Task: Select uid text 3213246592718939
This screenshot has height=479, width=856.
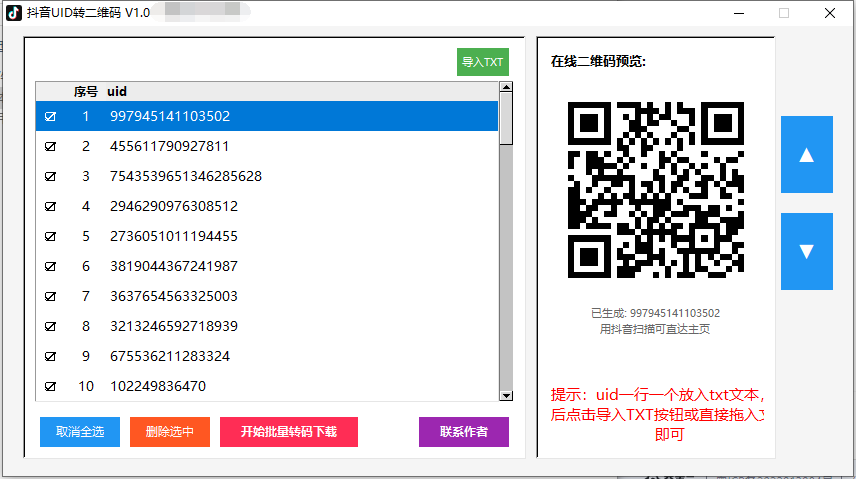Action: pyautogui.click(x=174, y=327)
